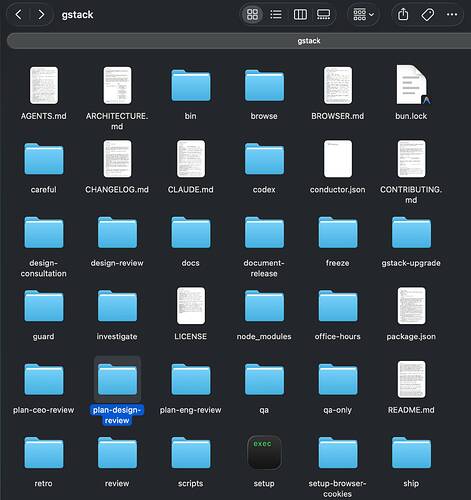Select the browse folder icon
The image size is (471, 500).
tap(264, 85)
